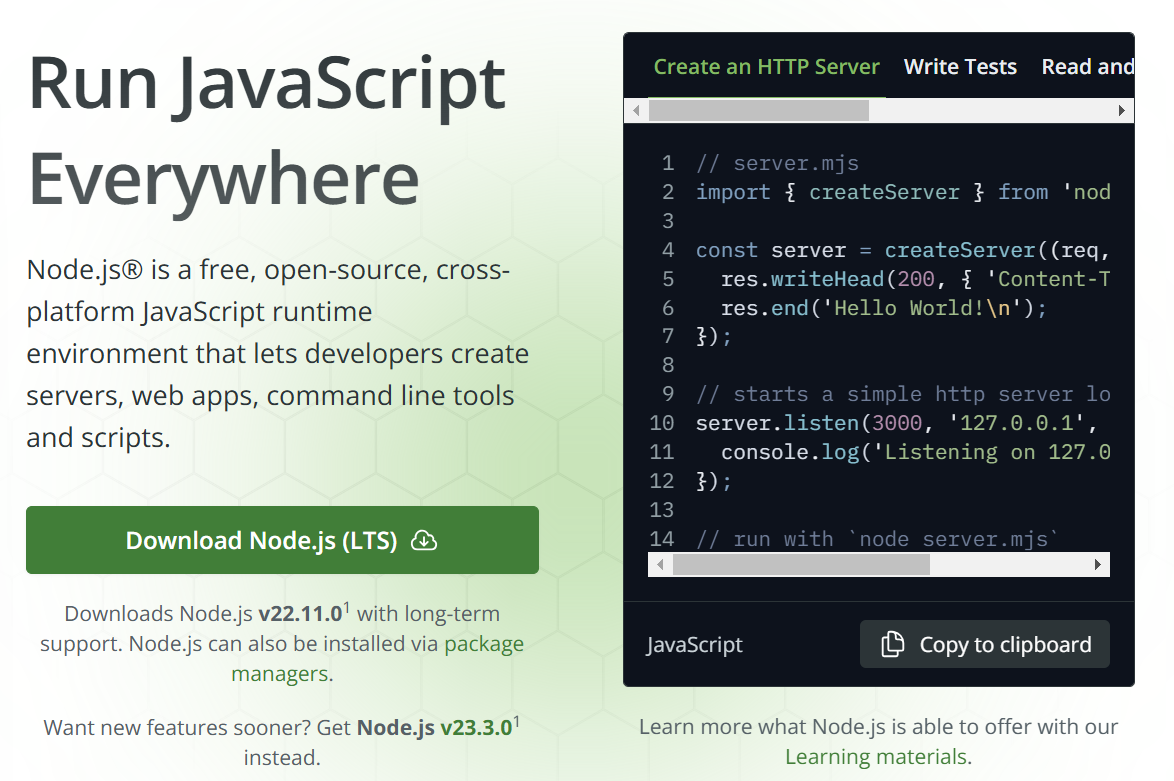1174x781 pixels.
Task: Select the Create an HTTP Server tab
Action: click(x=767, y=67)
